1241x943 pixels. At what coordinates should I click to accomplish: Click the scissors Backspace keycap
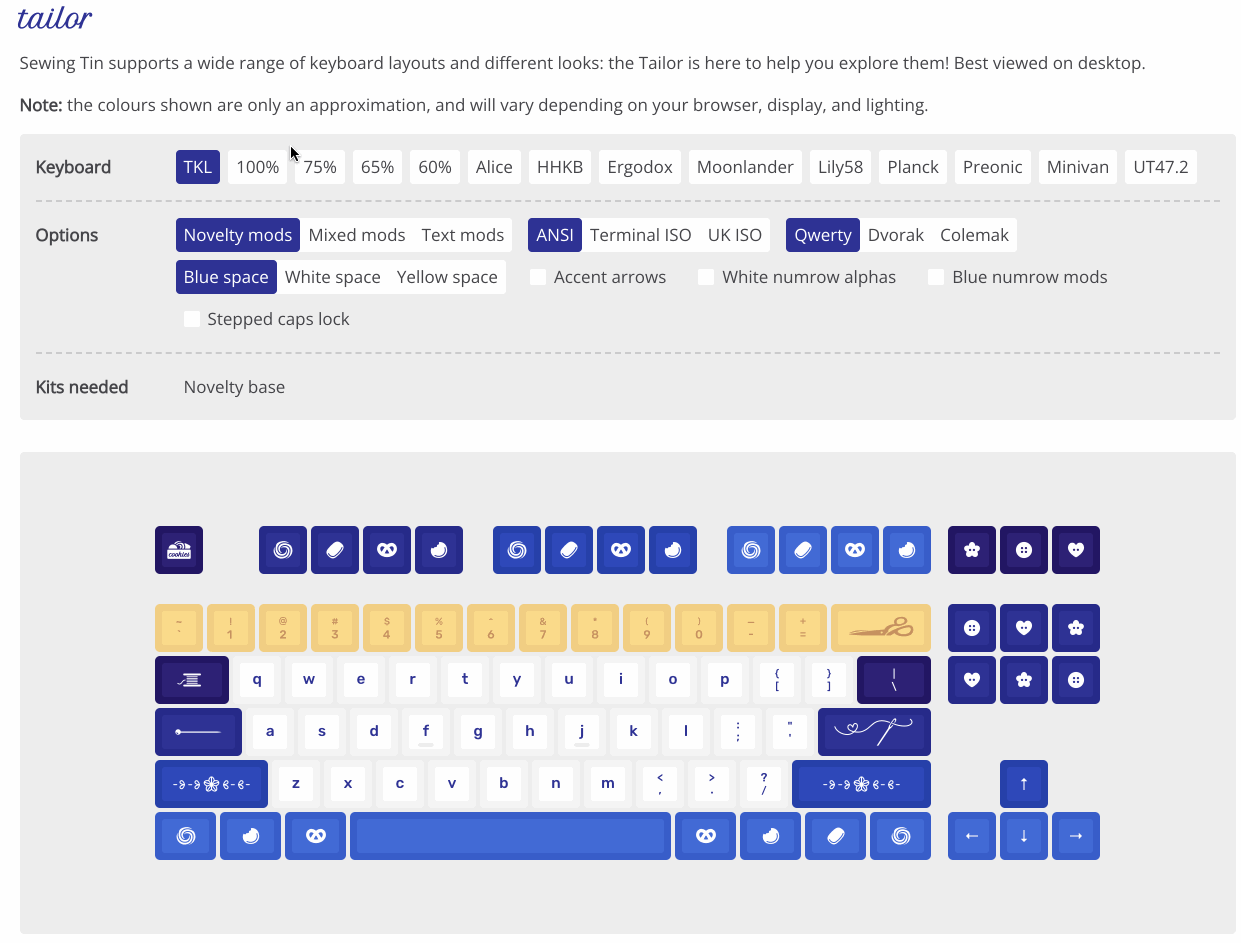pos(880,628)
